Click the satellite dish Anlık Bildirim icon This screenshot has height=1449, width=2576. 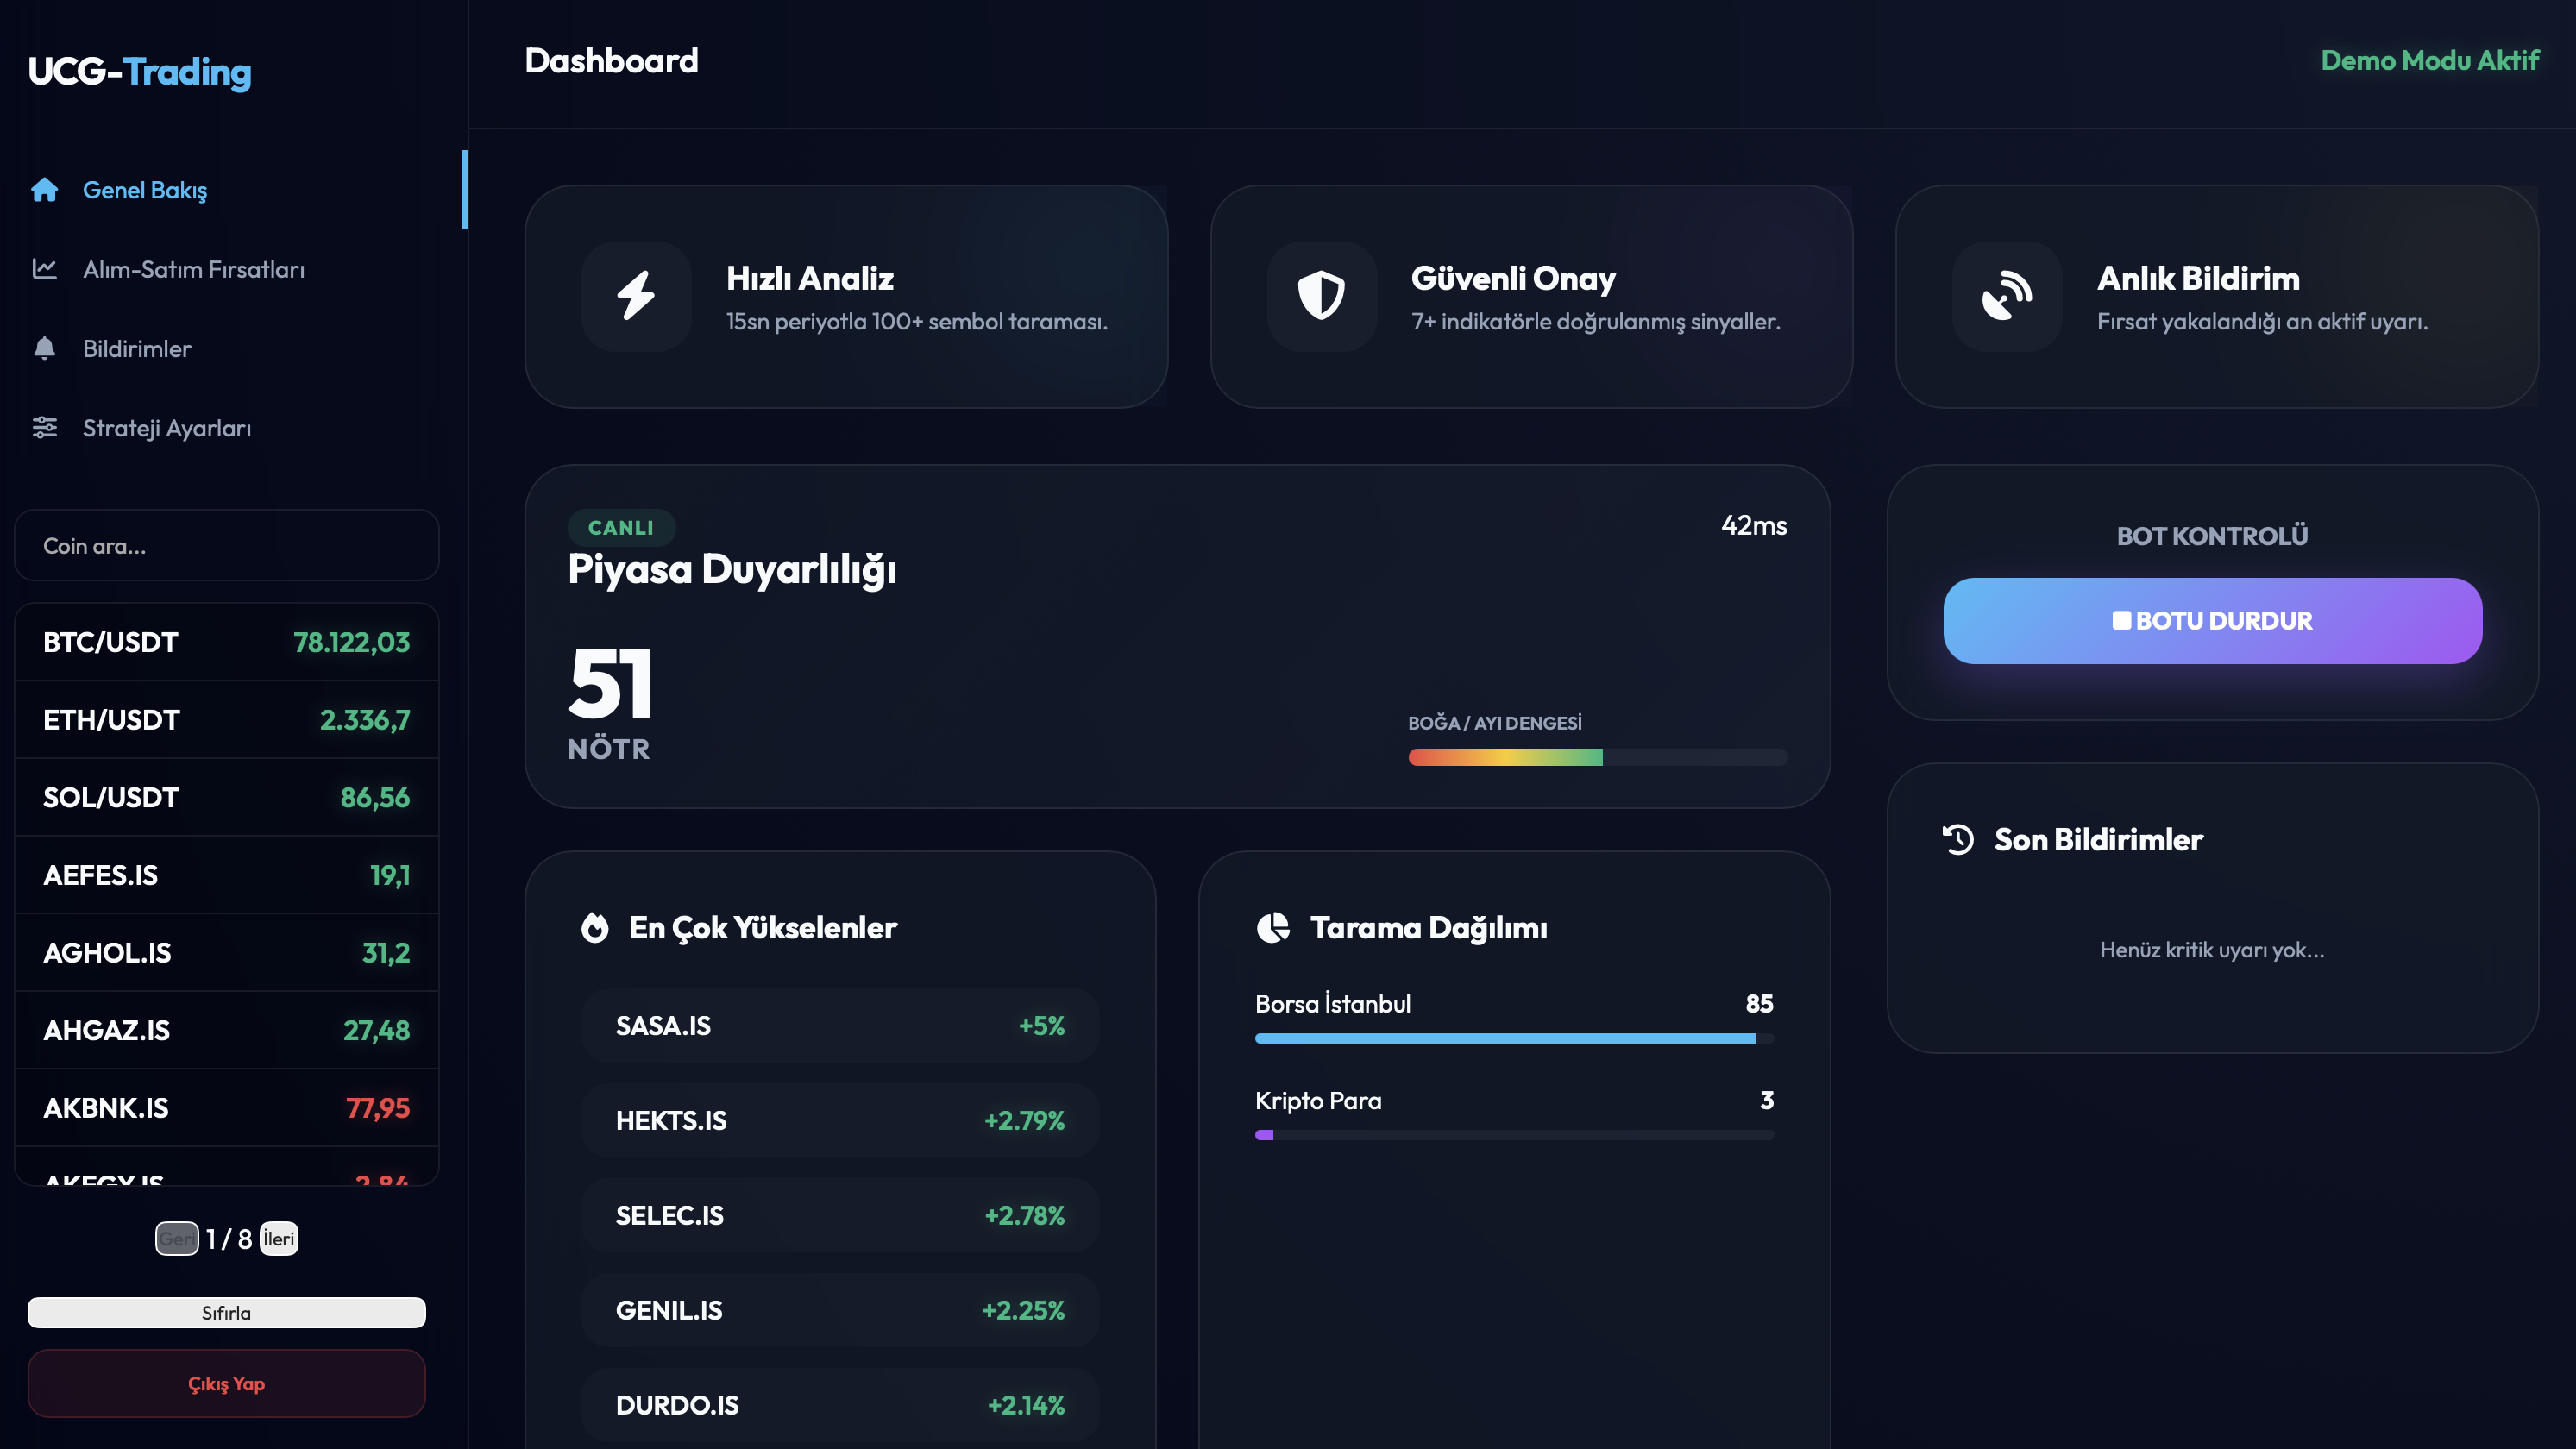[2006, 295]
